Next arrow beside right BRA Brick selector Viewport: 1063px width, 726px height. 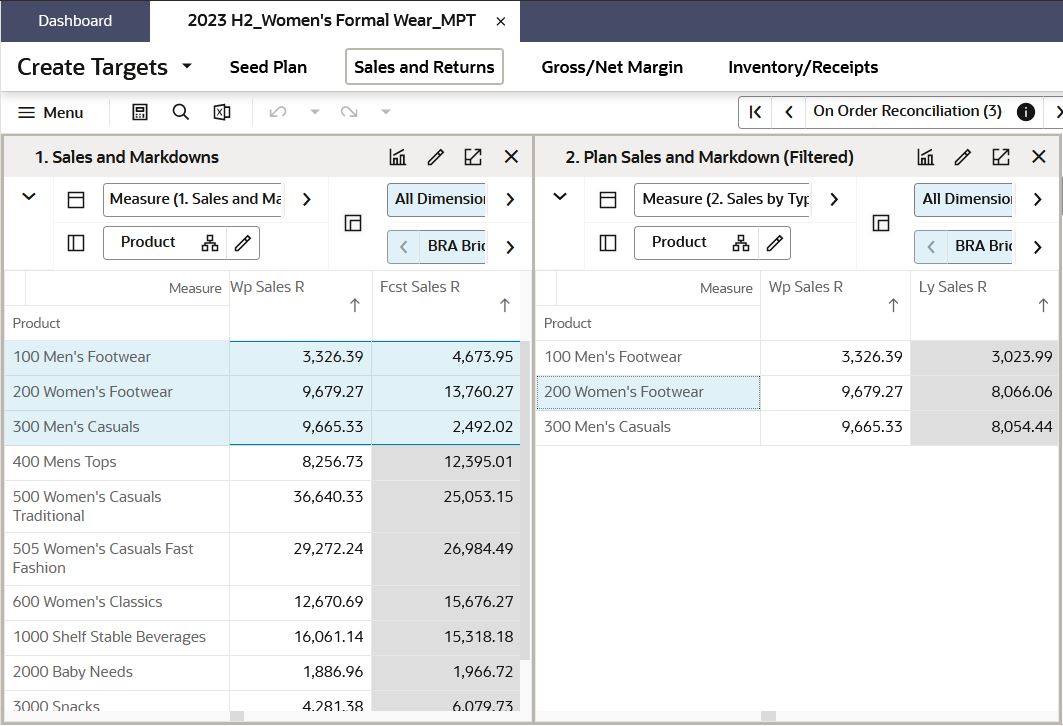tap(1037, 247)
